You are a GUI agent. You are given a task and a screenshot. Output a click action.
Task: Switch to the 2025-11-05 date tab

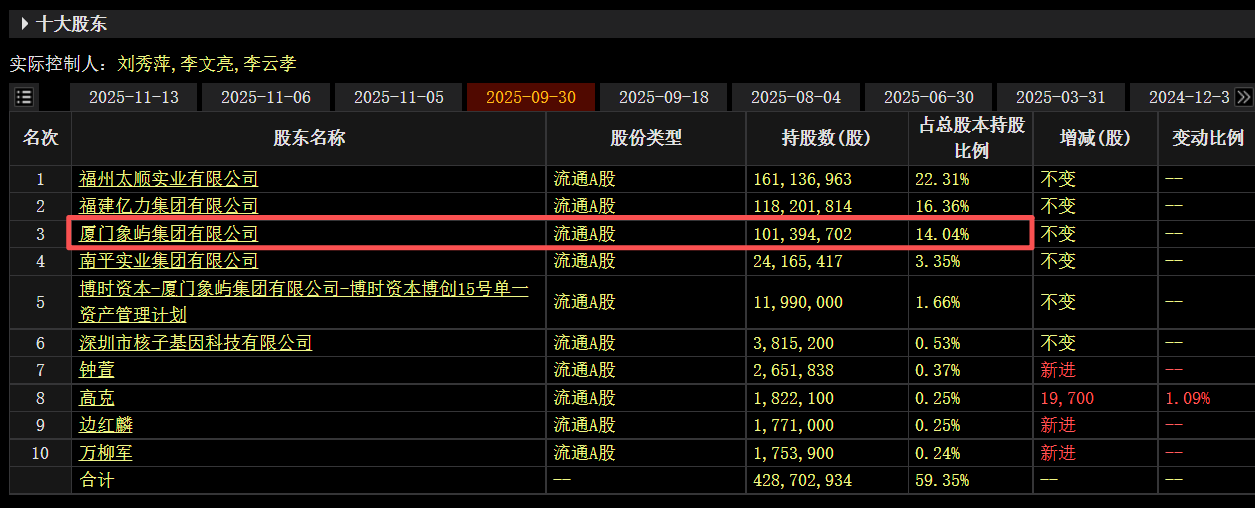[399, 97]
